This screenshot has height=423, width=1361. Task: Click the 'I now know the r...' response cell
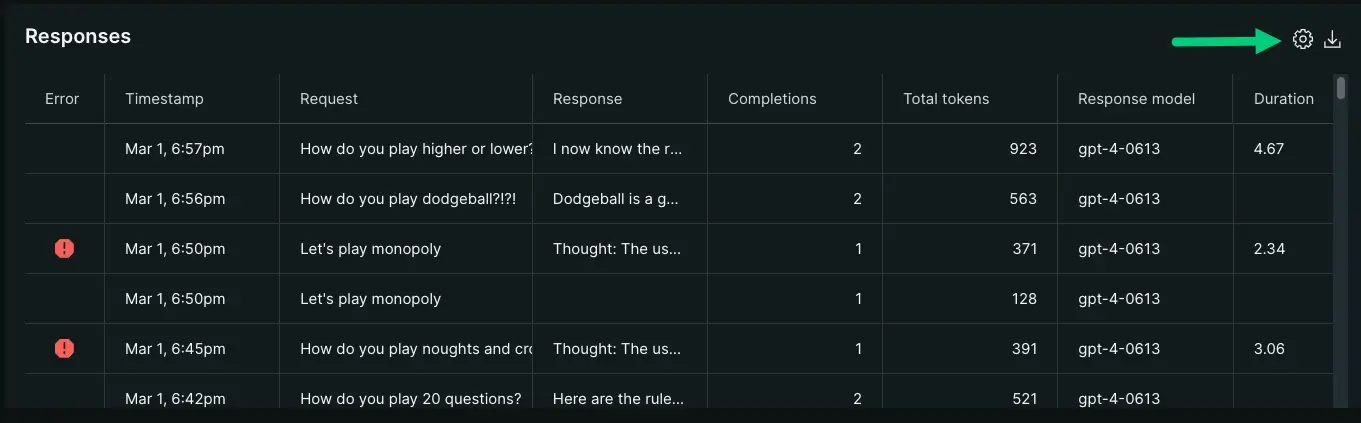pyautogui.click(x=618, y=149)
